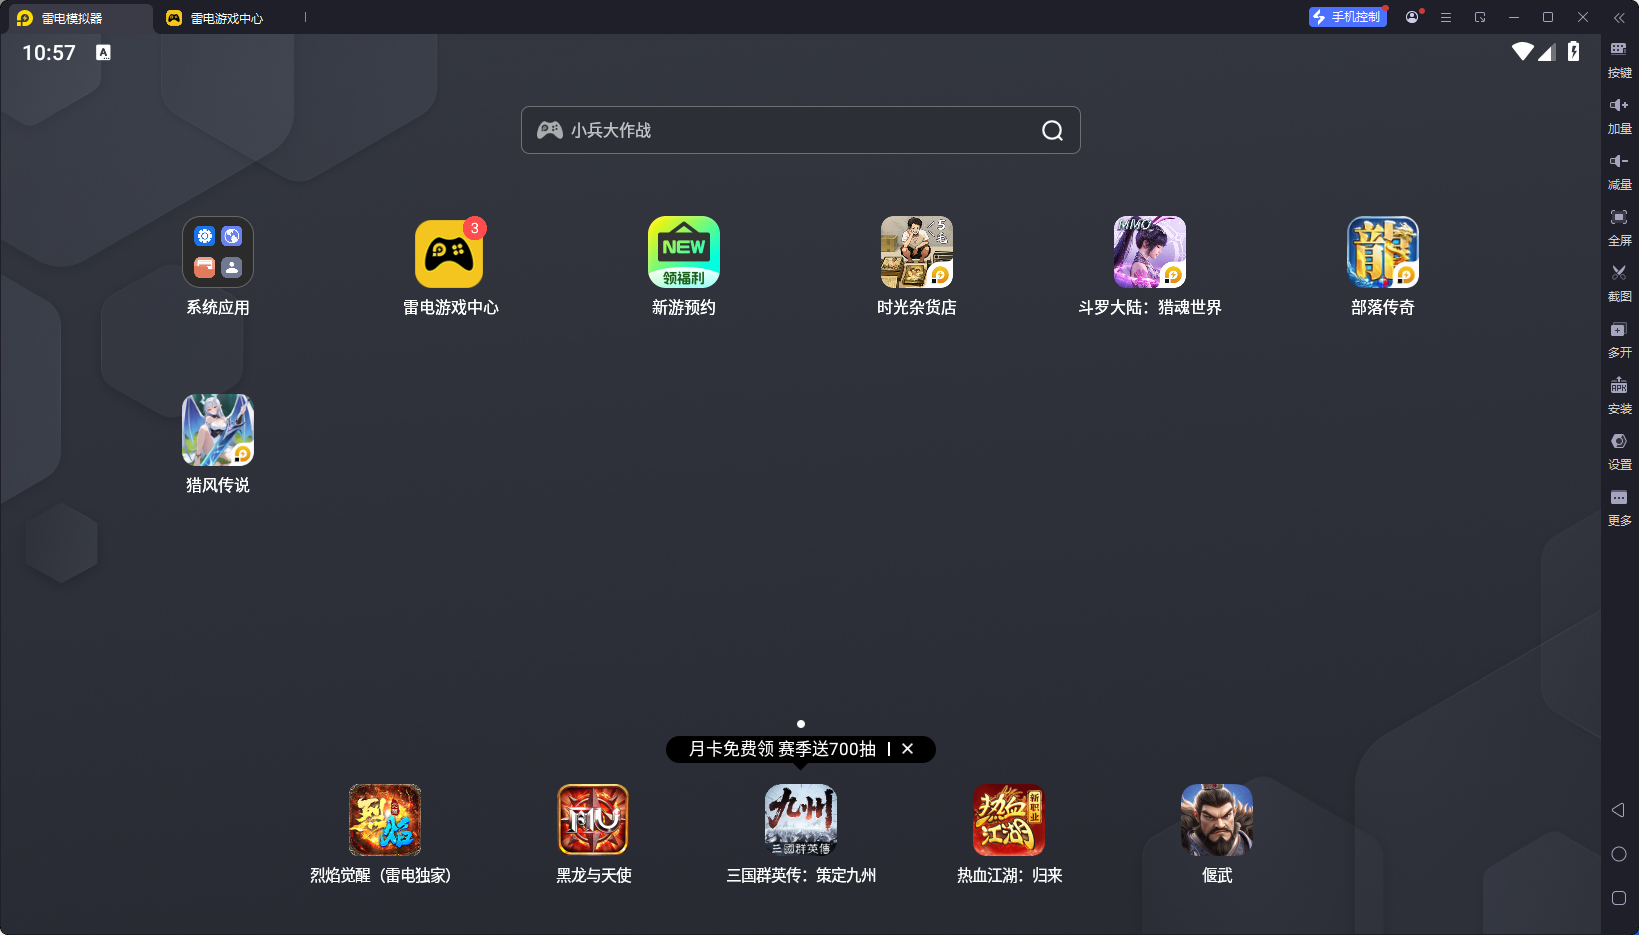The image size is (1639, 935).
Task: Open the 按键 keyboard mapping tool
Action: (1619, 59)
